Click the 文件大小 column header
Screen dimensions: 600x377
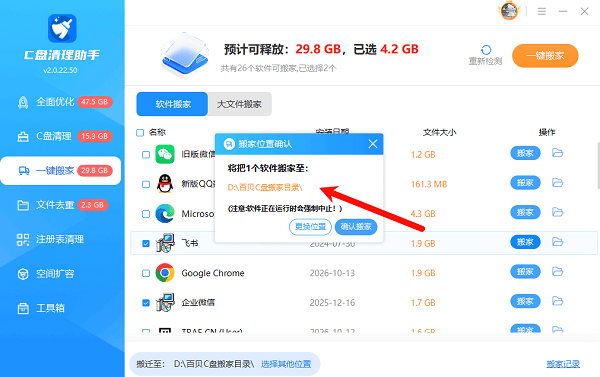coord(439,132)
